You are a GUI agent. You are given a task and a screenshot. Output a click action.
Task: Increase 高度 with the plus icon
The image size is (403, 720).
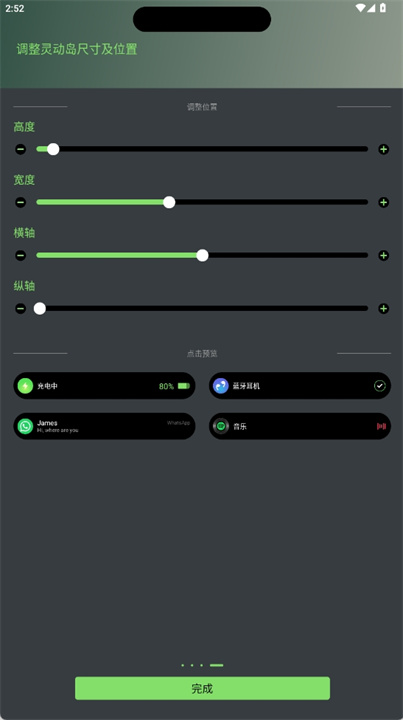point(384,149)
